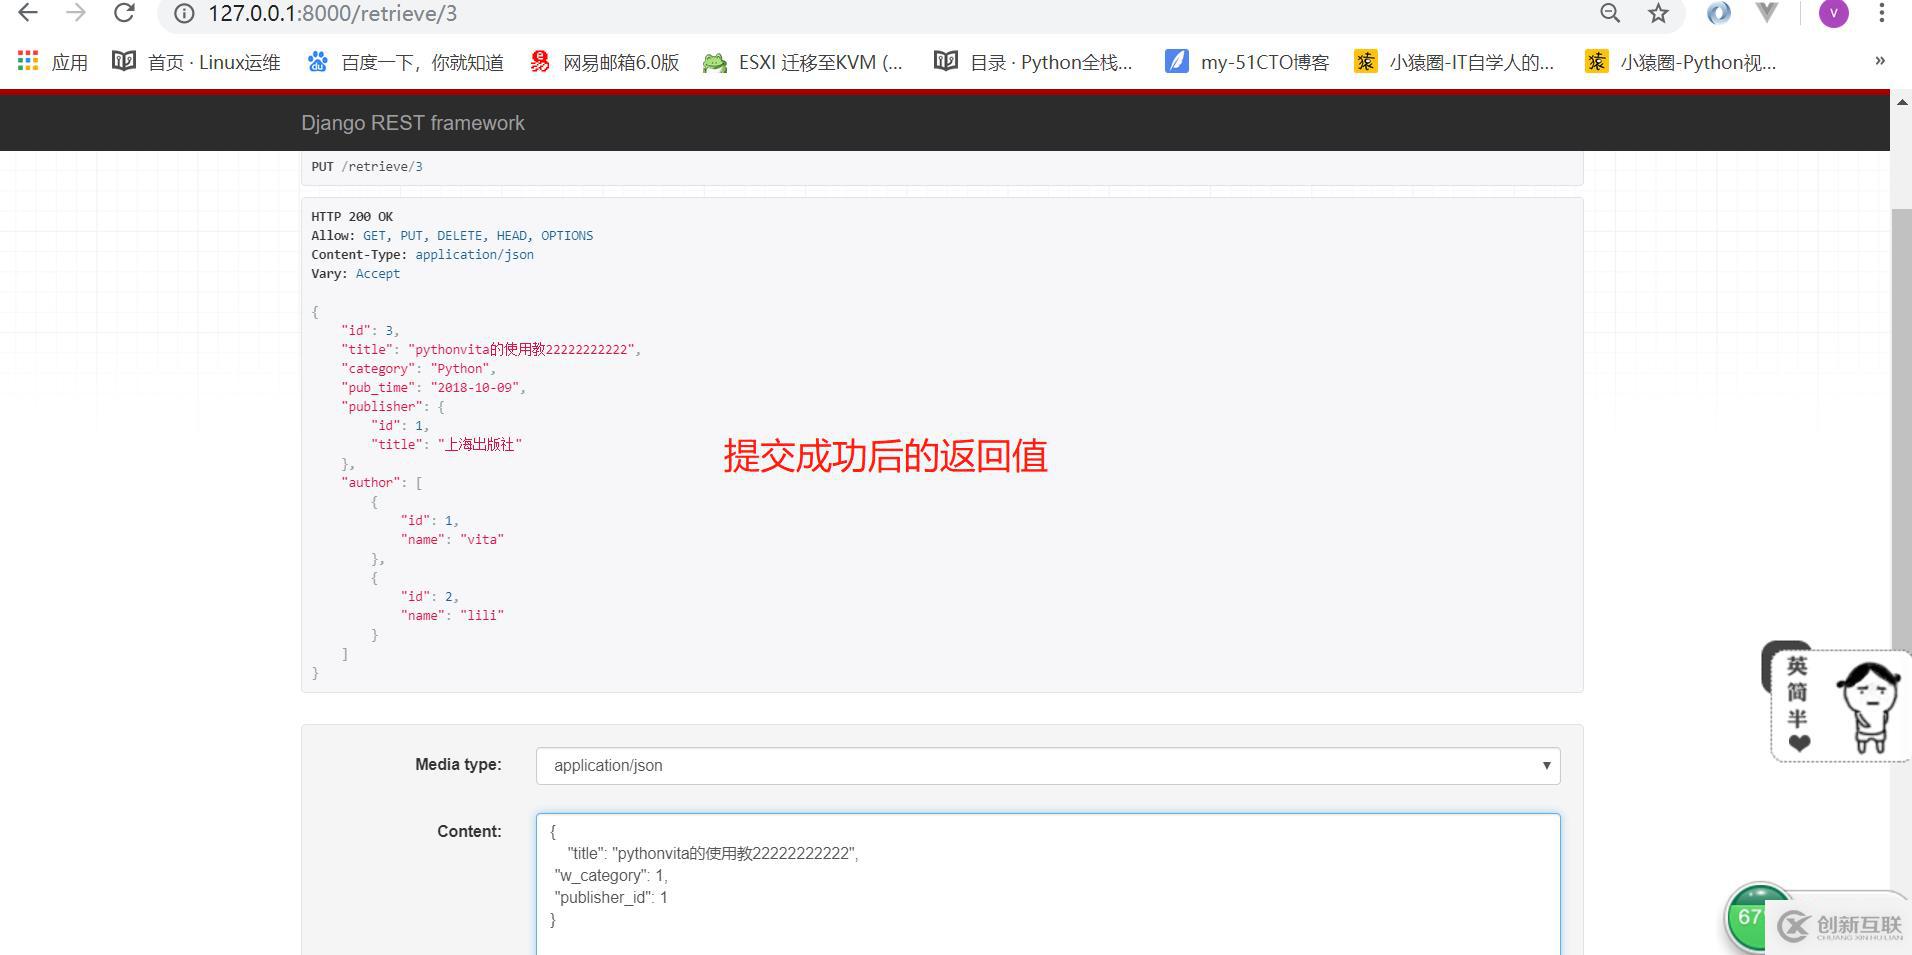Click the Vary: Accept header
Image resolution: width=1912 pixels, height=955 pixels.
pos(355,273)
